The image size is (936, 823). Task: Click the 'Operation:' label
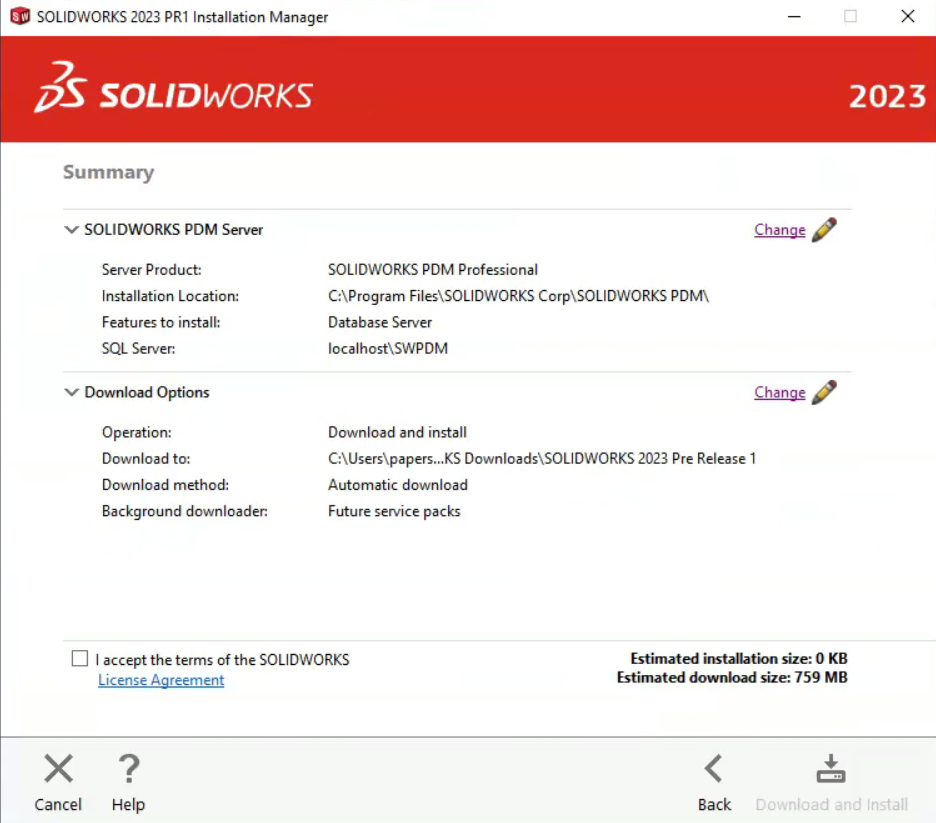point(137,432)
